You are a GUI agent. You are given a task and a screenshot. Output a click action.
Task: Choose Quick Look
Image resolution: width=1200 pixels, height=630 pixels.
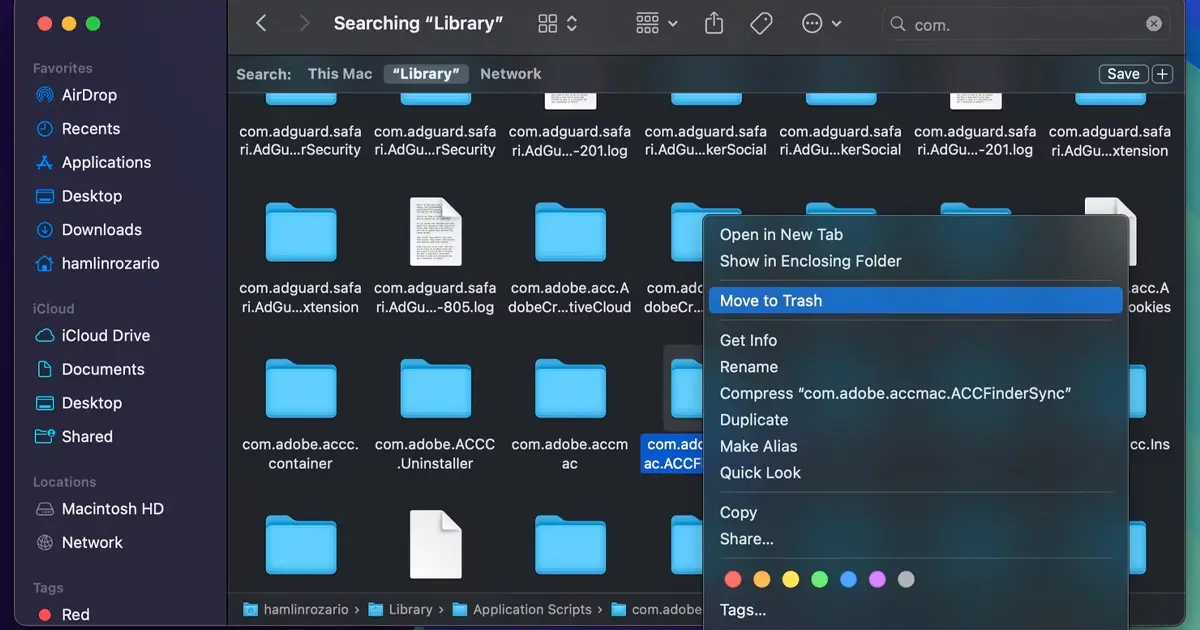760,473
